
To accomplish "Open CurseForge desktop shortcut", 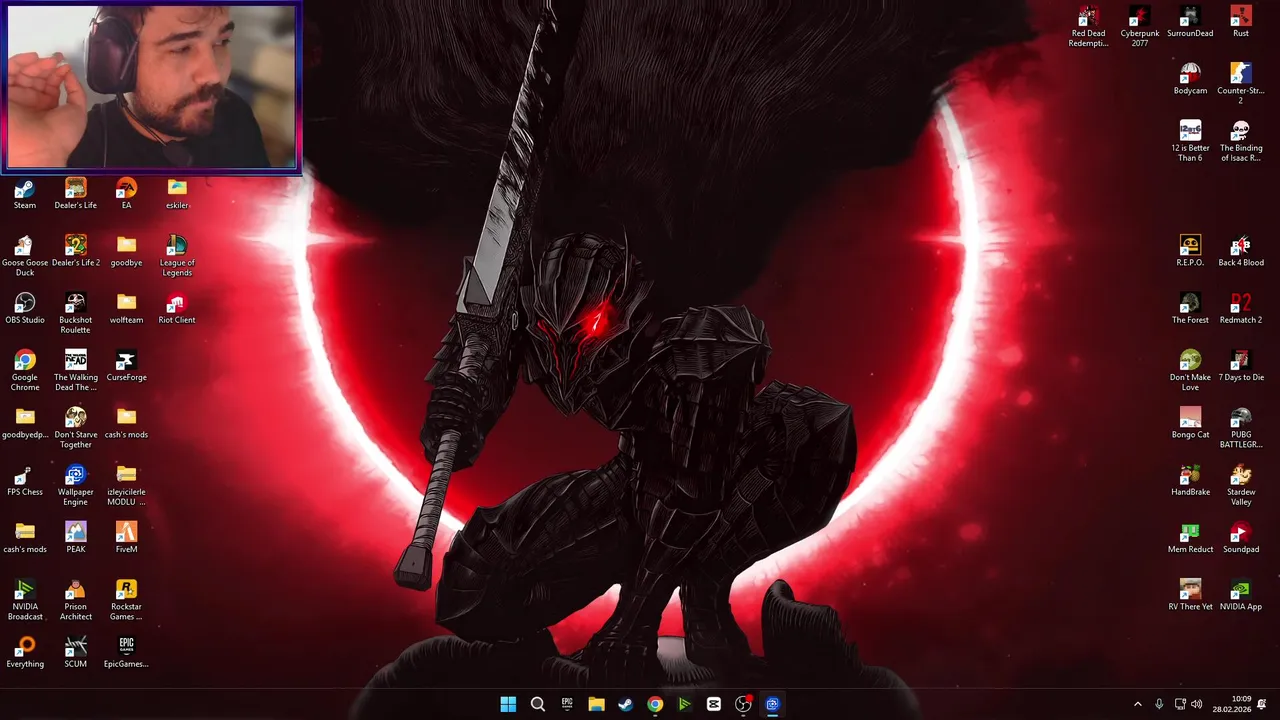I will tap(126, 366).
